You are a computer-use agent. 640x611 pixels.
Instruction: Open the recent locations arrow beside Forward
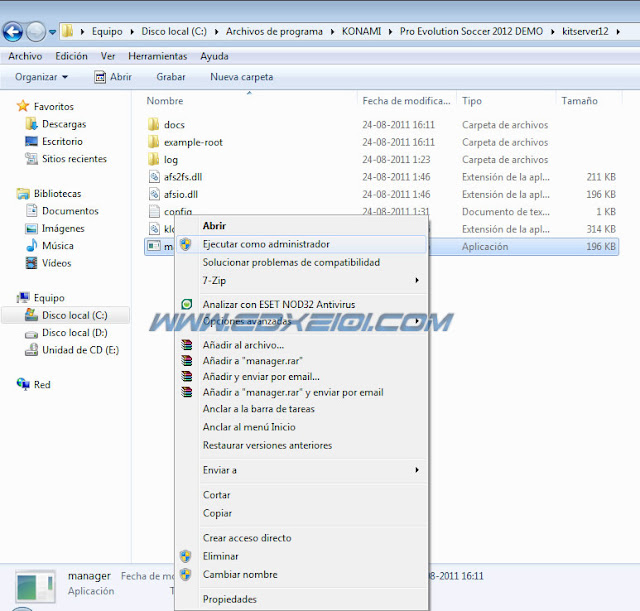(53, 32)
